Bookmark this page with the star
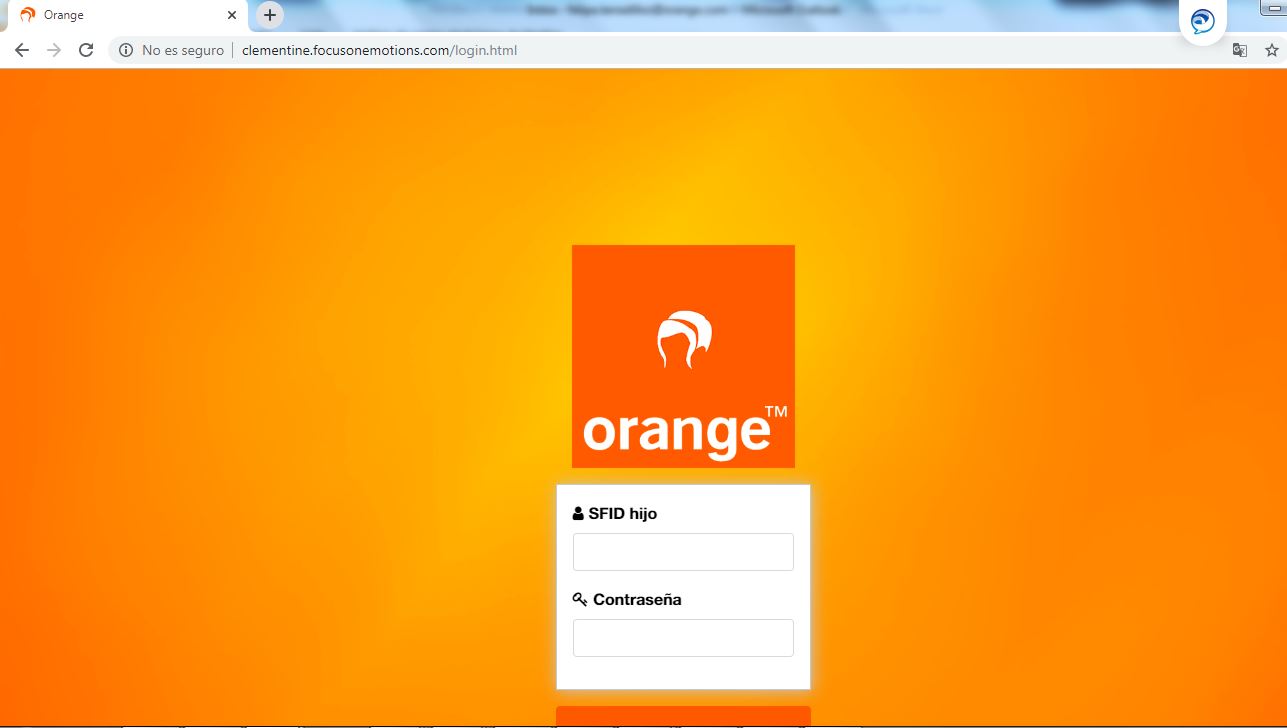The height and width of the screenshot is (728, 1287). (x=1272, y=50)
